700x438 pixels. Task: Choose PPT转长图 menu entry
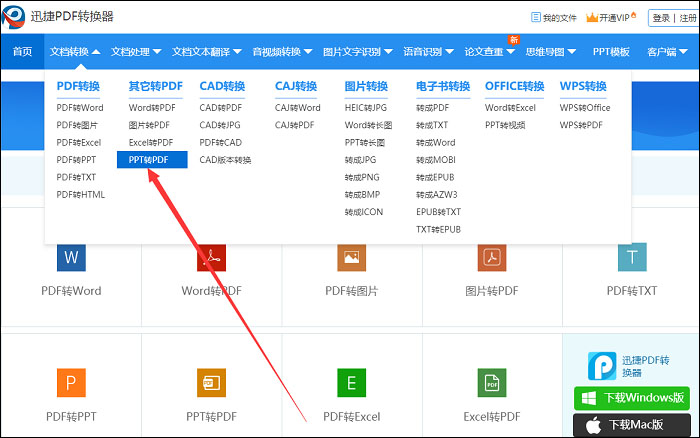365,142
